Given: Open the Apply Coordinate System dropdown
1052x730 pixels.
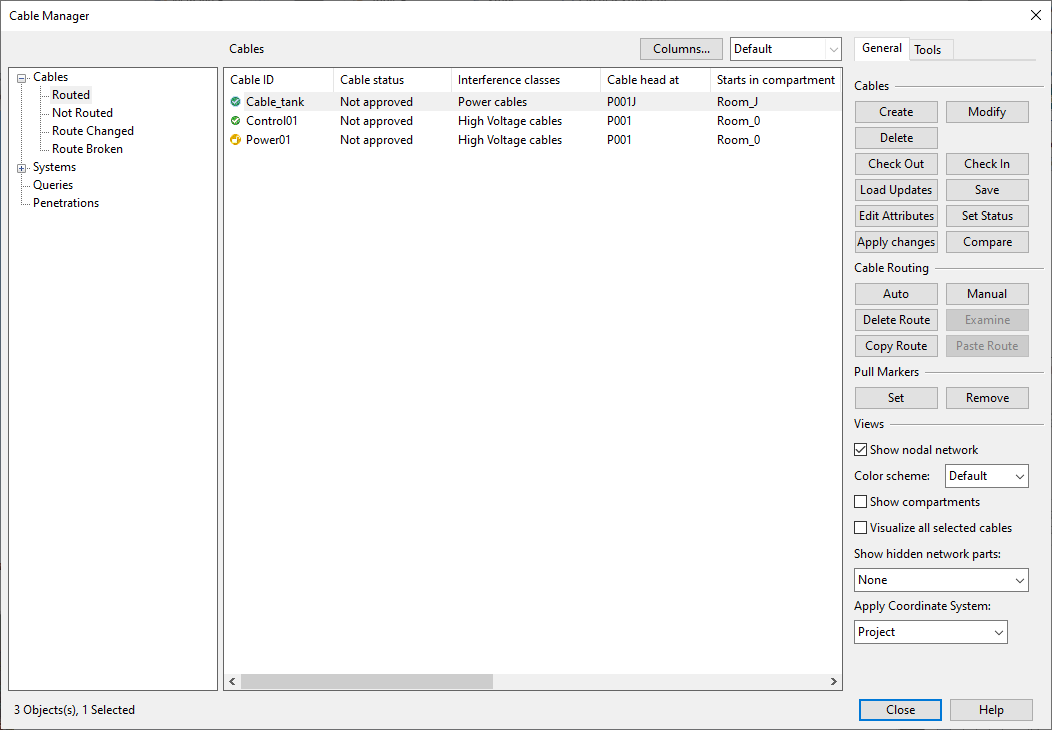Looking at the screenshot, I should click(930, 632).
